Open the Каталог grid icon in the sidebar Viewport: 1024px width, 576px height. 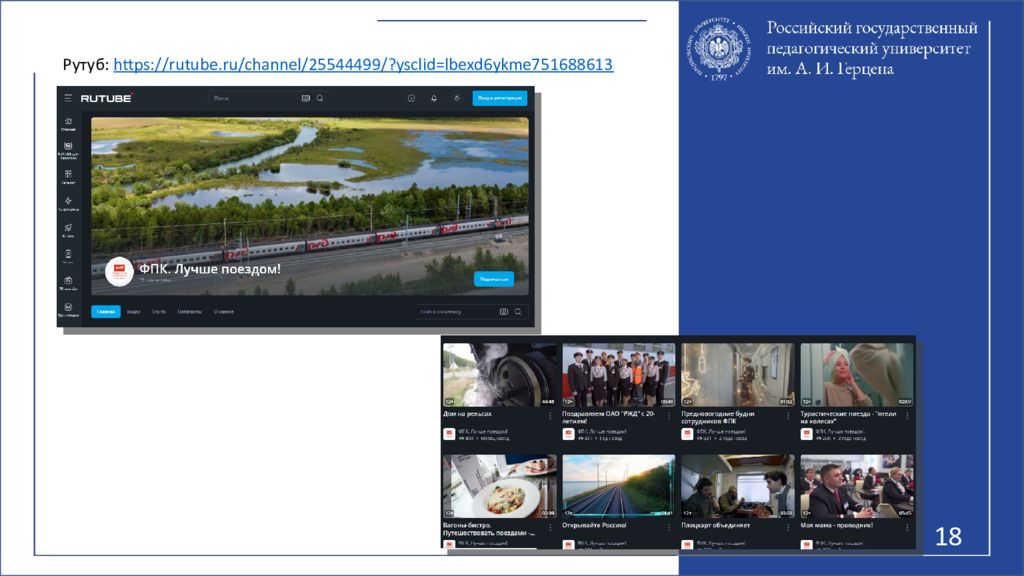pos(68,174)
